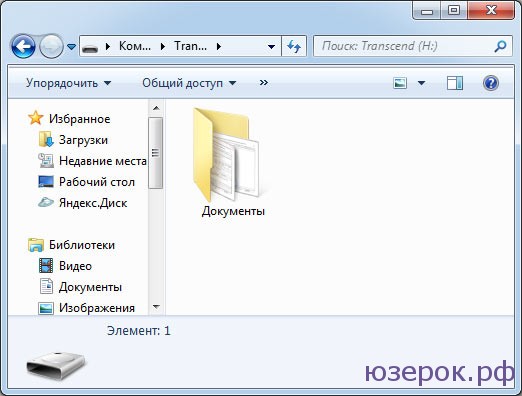Click sidebar scrollbar up arrow

click(x=156, y=108)
